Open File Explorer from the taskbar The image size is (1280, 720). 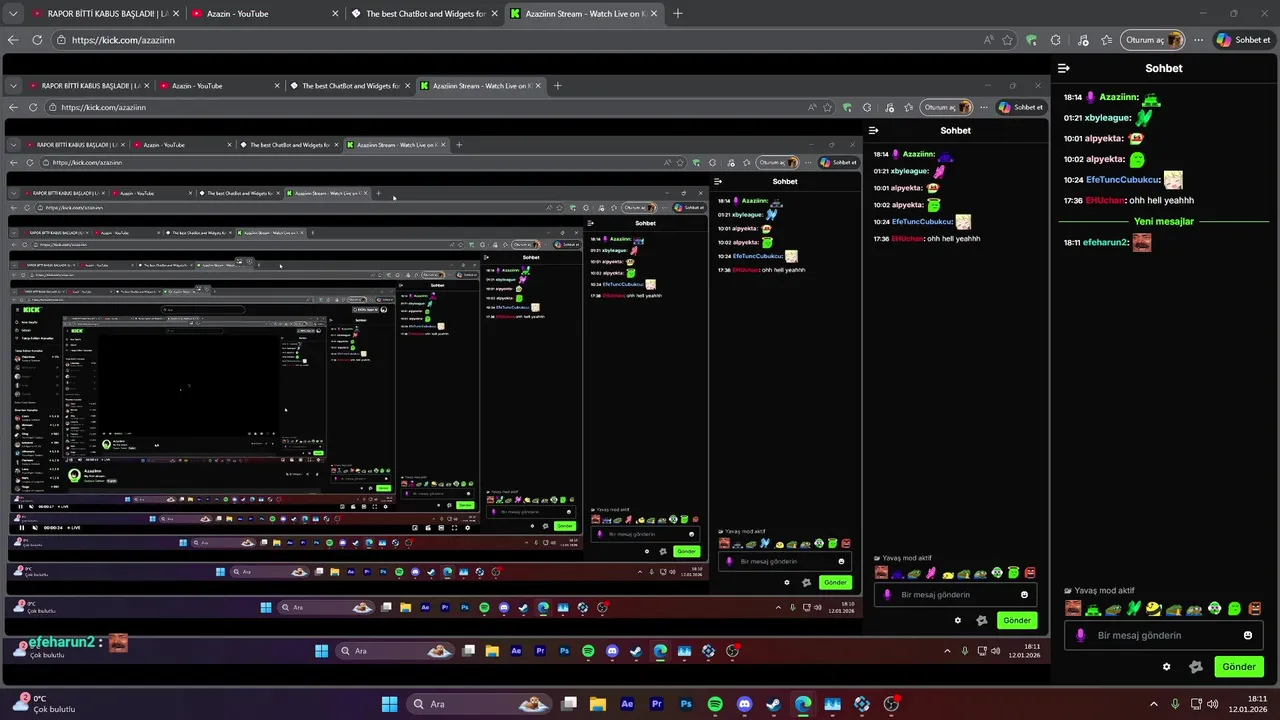coord(598,704)
